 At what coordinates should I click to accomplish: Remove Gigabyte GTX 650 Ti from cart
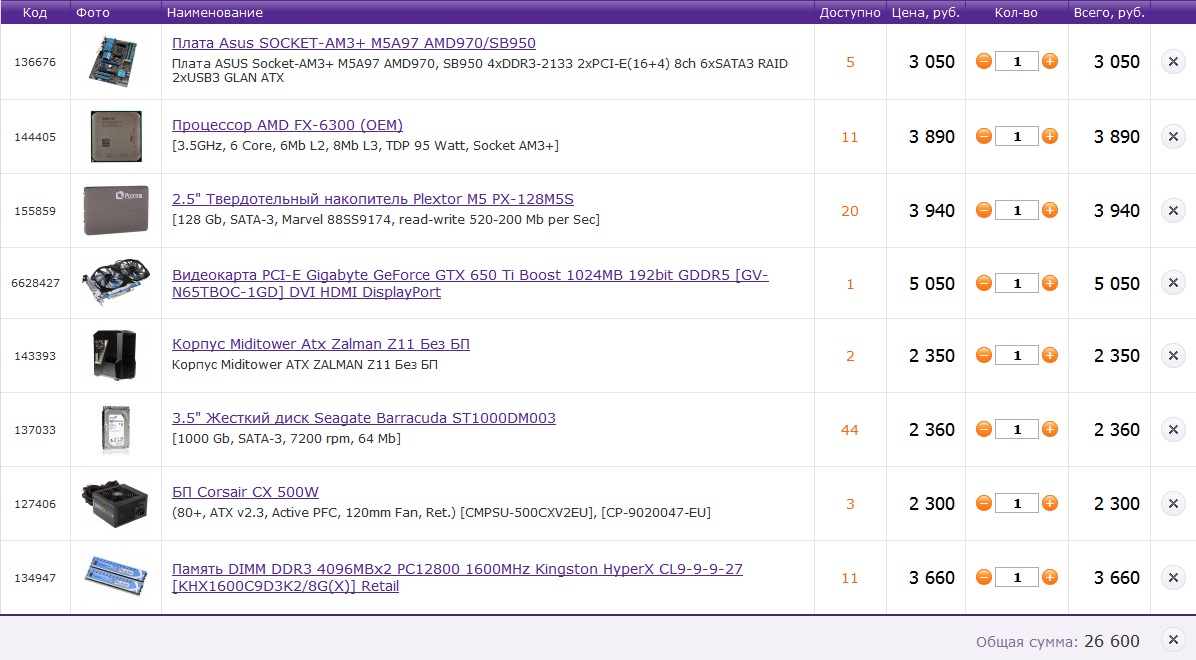(x=1173, y=283)
